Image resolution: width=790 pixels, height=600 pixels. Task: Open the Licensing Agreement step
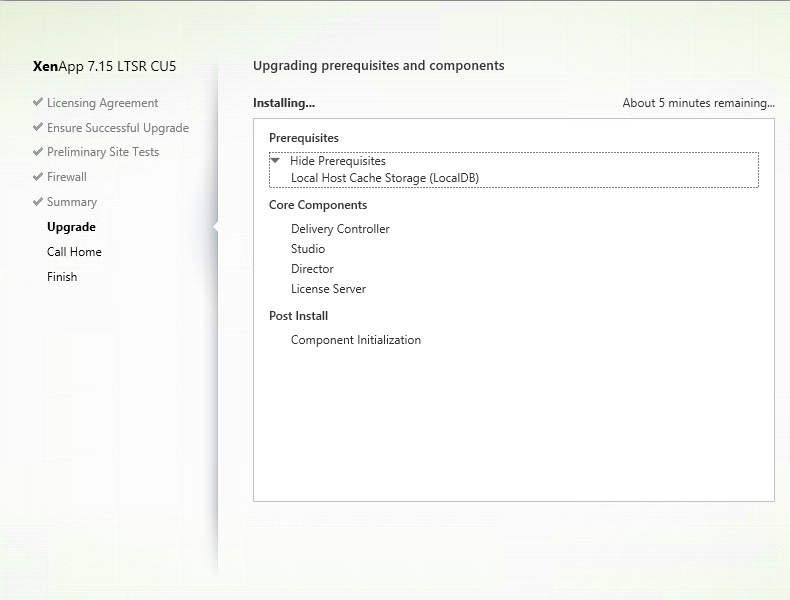click(x=102, y=103)
